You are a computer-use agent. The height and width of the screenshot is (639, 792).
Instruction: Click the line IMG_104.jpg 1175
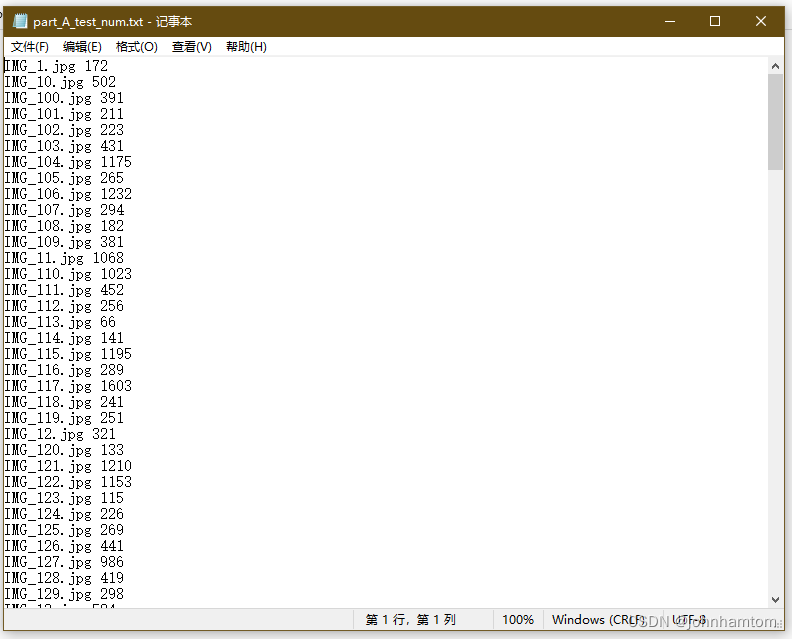tap(68, 162)
